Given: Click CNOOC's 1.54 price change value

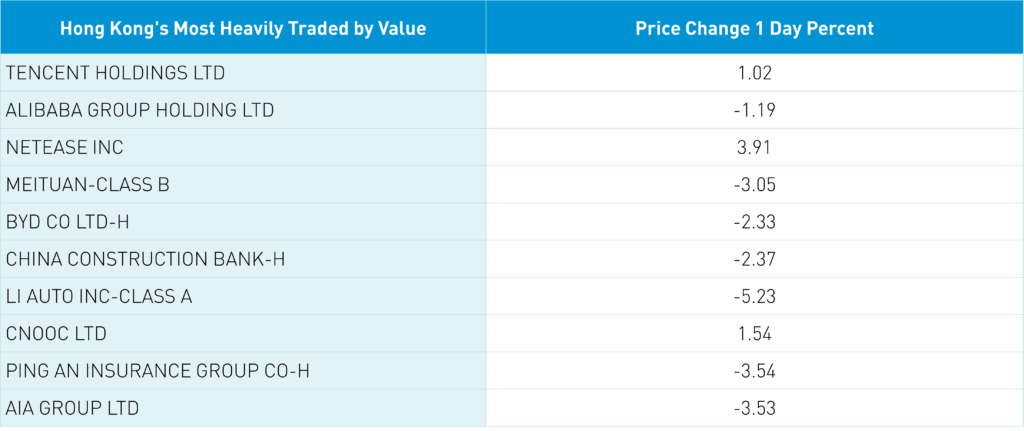Looking at the screenshot, I should (754, 334).
